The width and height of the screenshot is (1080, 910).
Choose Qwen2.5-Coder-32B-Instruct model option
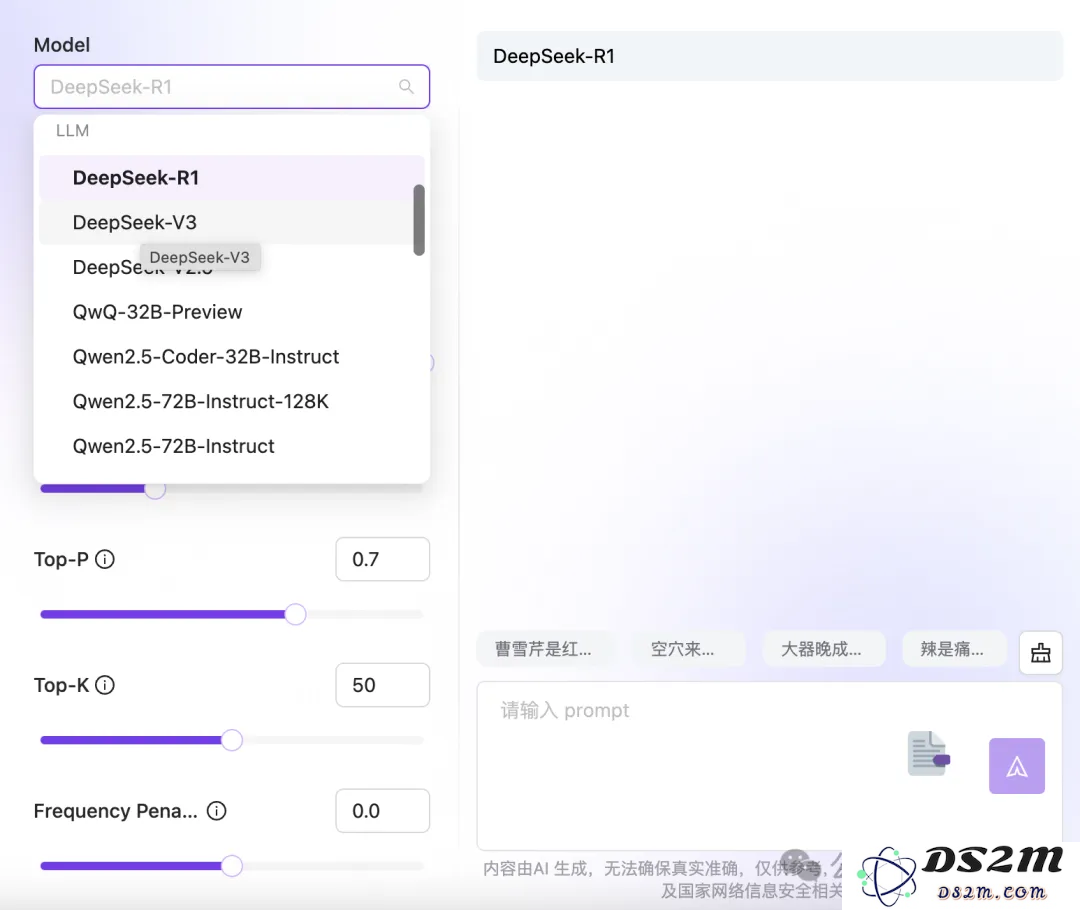[231, 357]
